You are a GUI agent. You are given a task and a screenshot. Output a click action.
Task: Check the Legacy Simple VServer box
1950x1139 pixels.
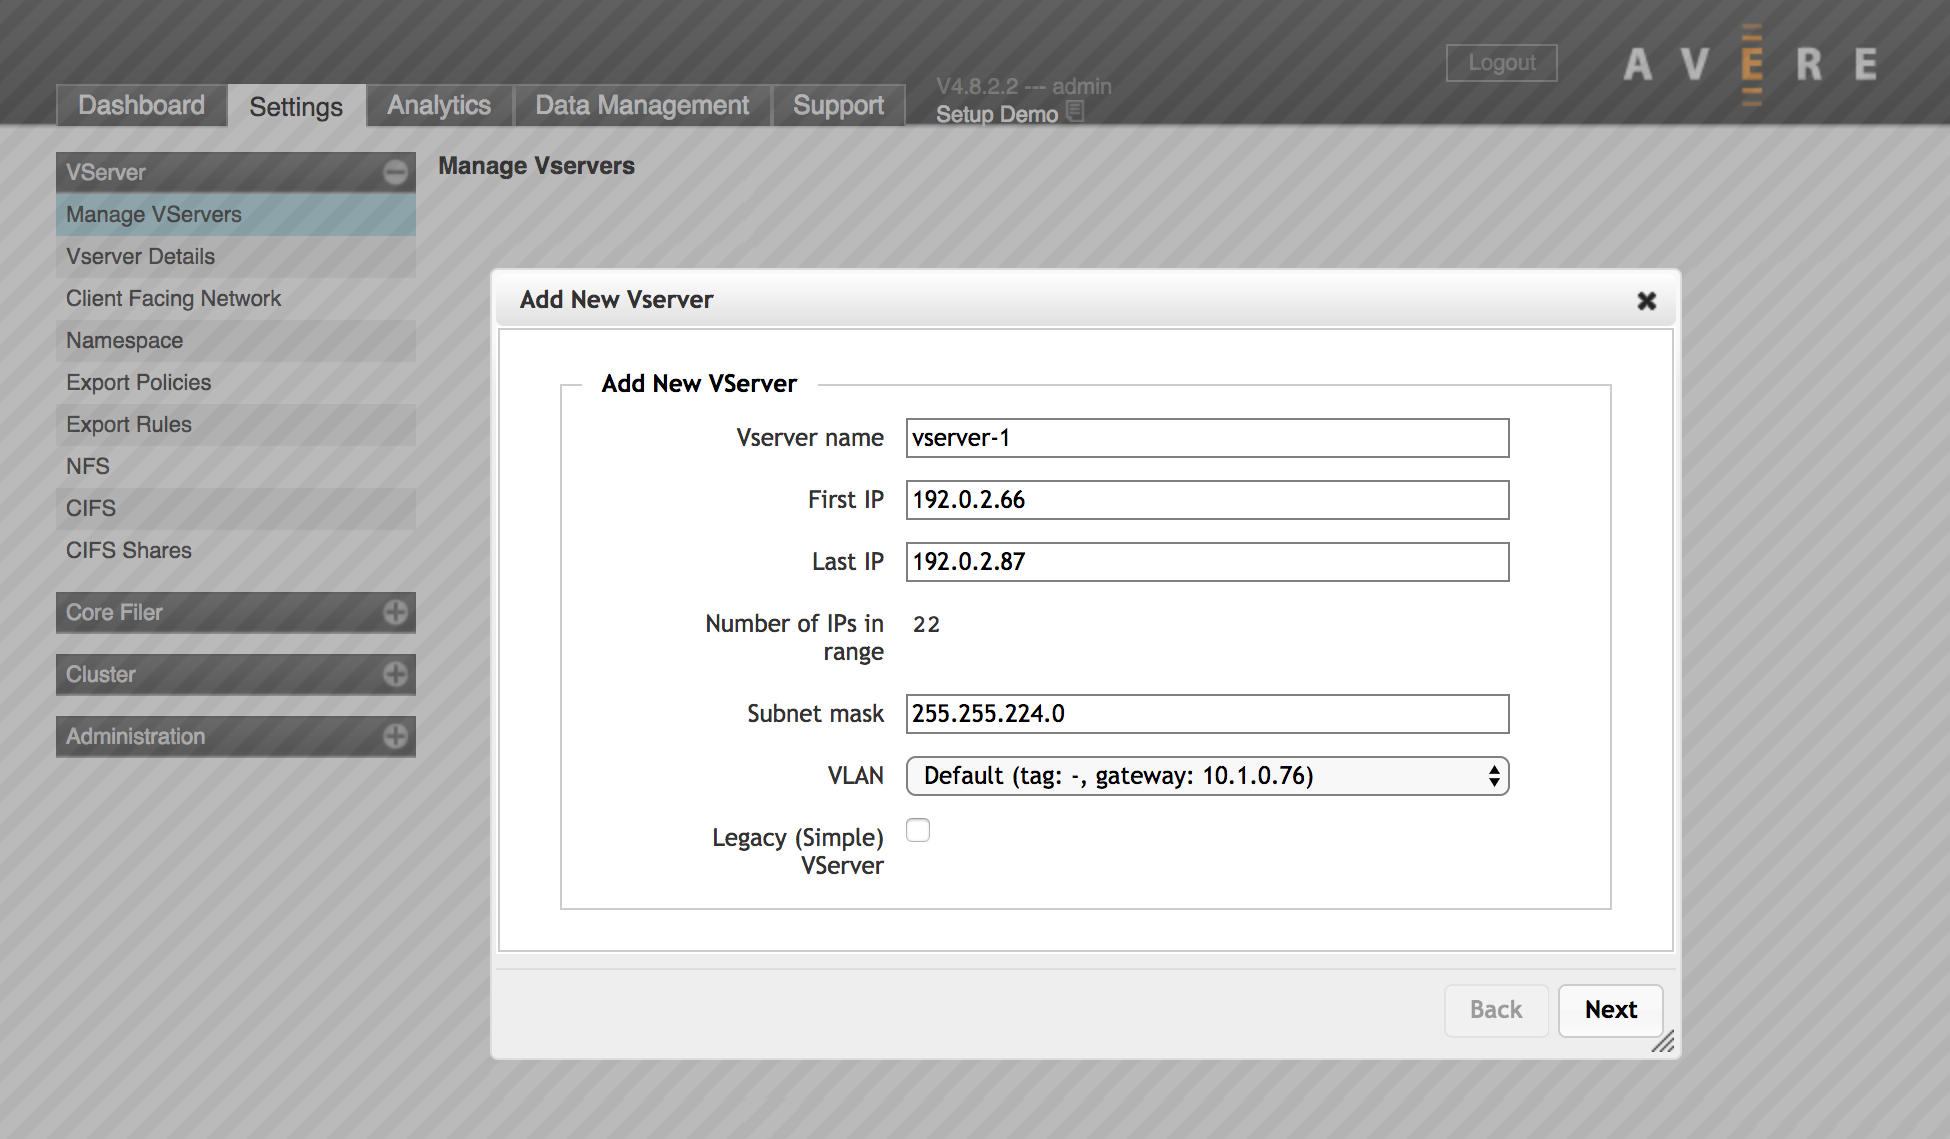coord(918,830)
